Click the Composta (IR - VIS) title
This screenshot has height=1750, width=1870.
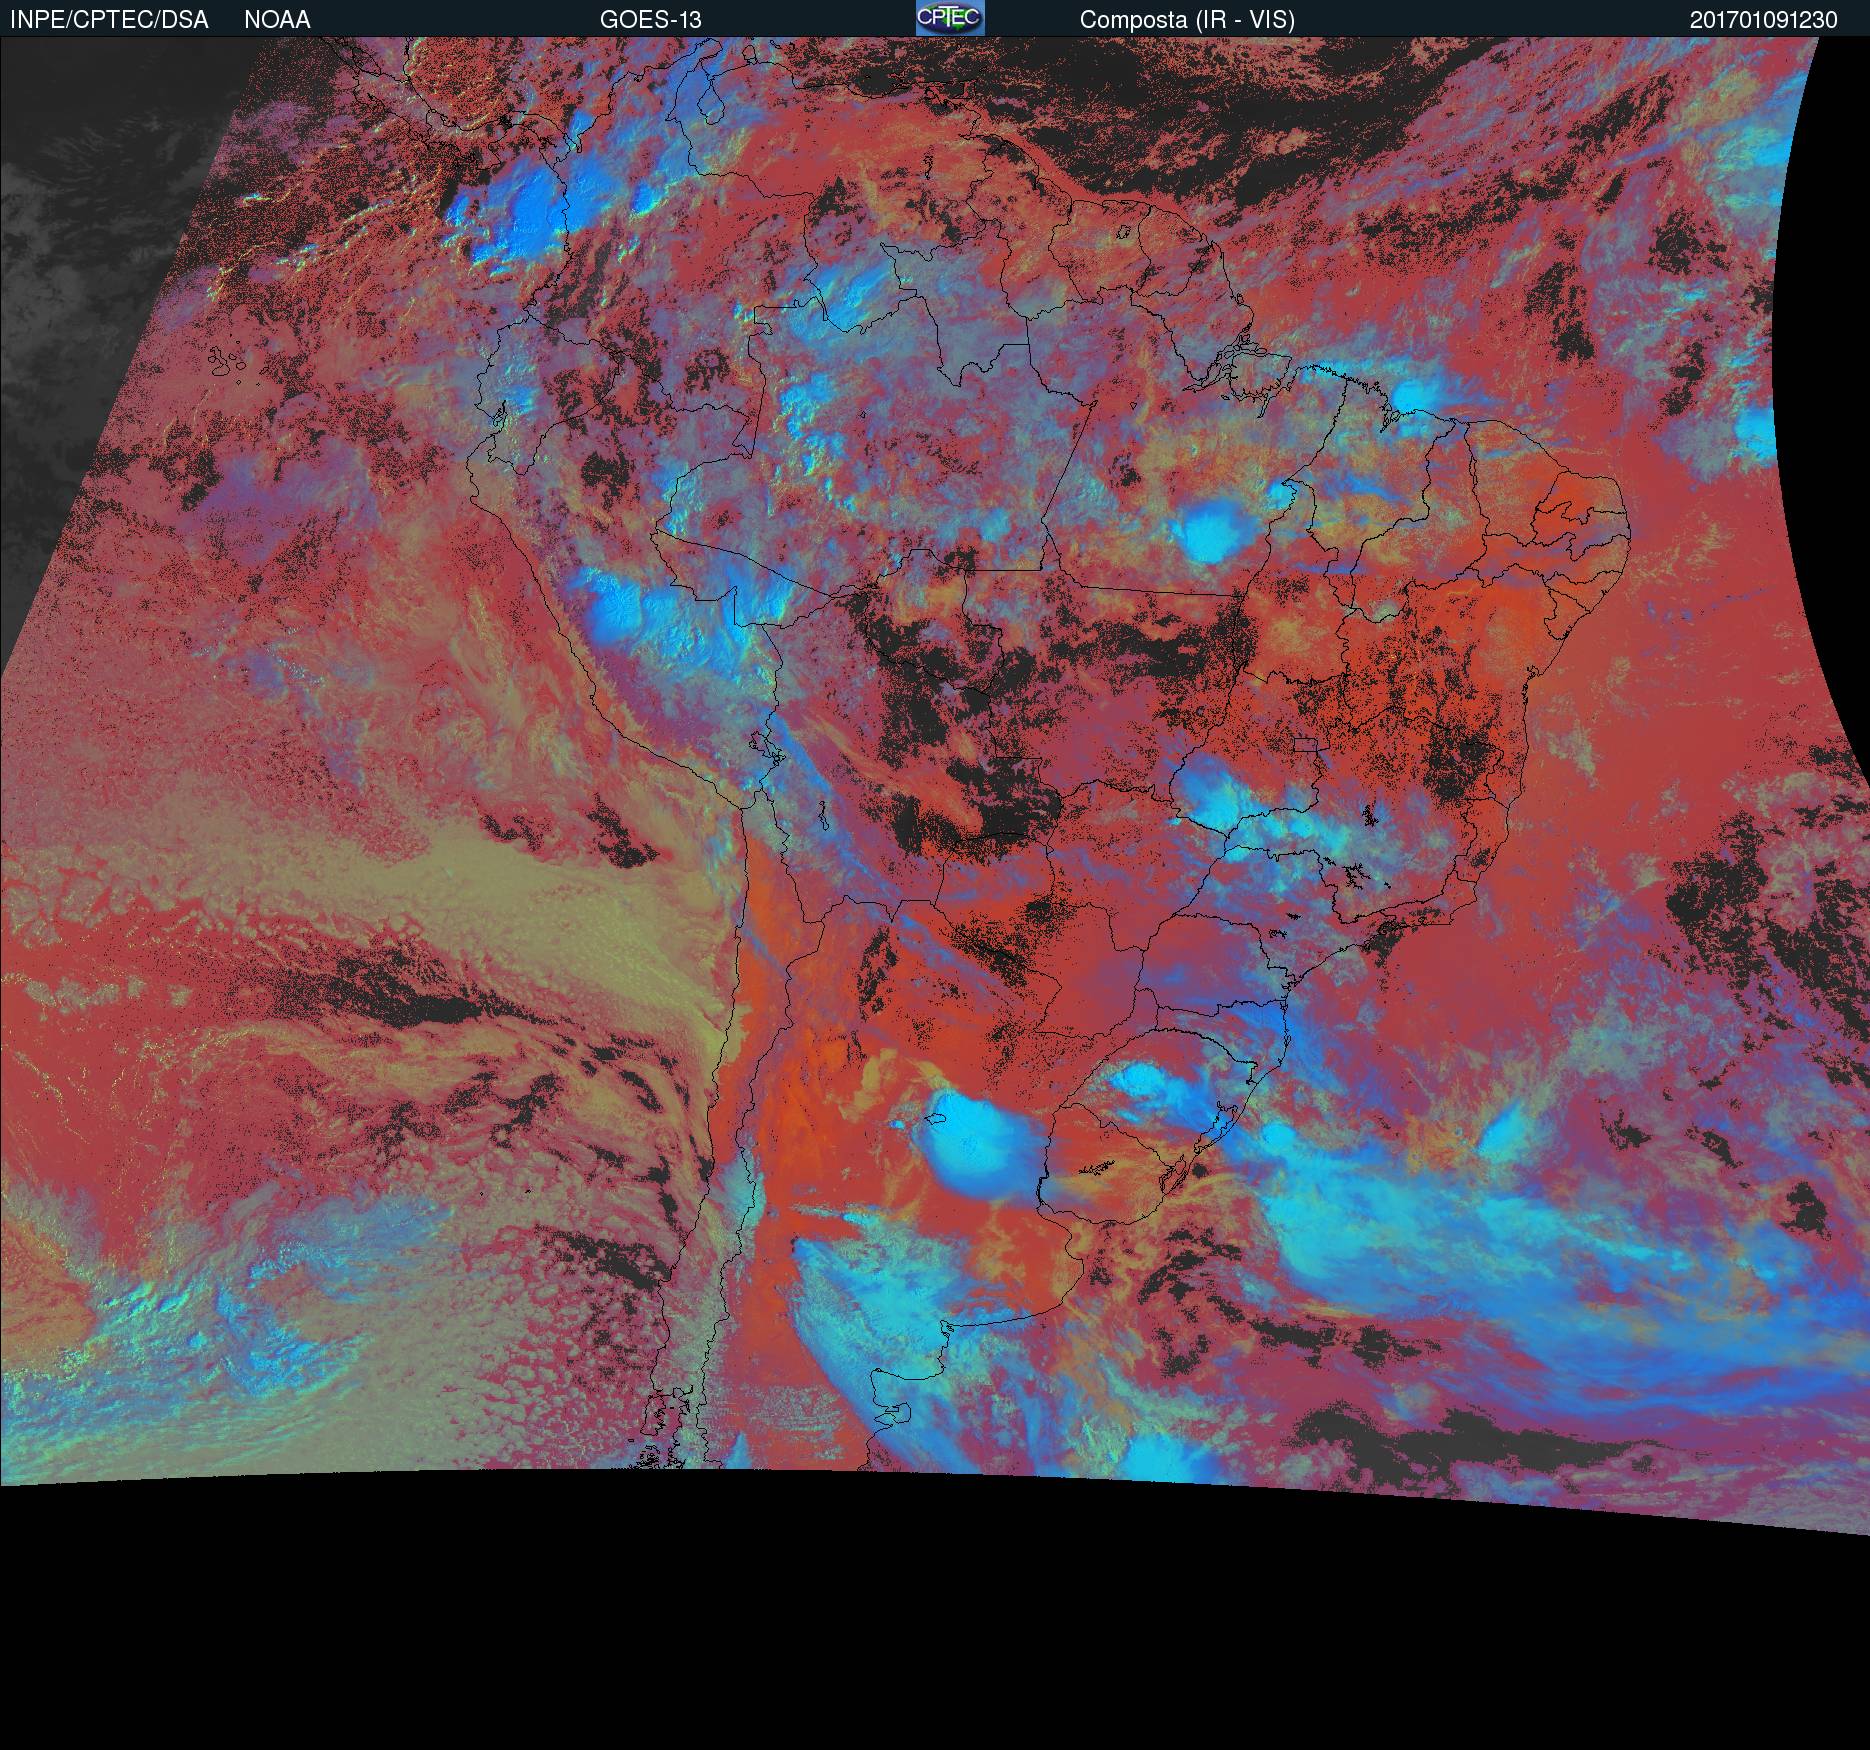(1187, 20)
